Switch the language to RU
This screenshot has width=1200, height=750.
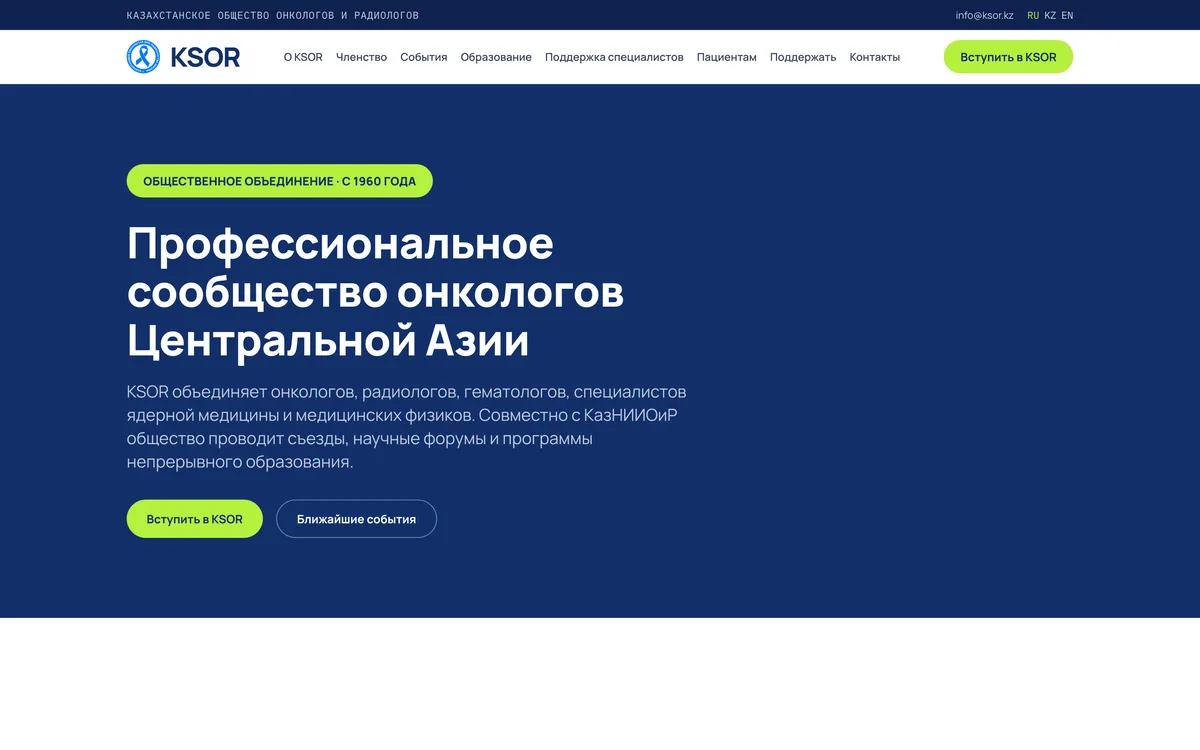(x=1033, y=15)
